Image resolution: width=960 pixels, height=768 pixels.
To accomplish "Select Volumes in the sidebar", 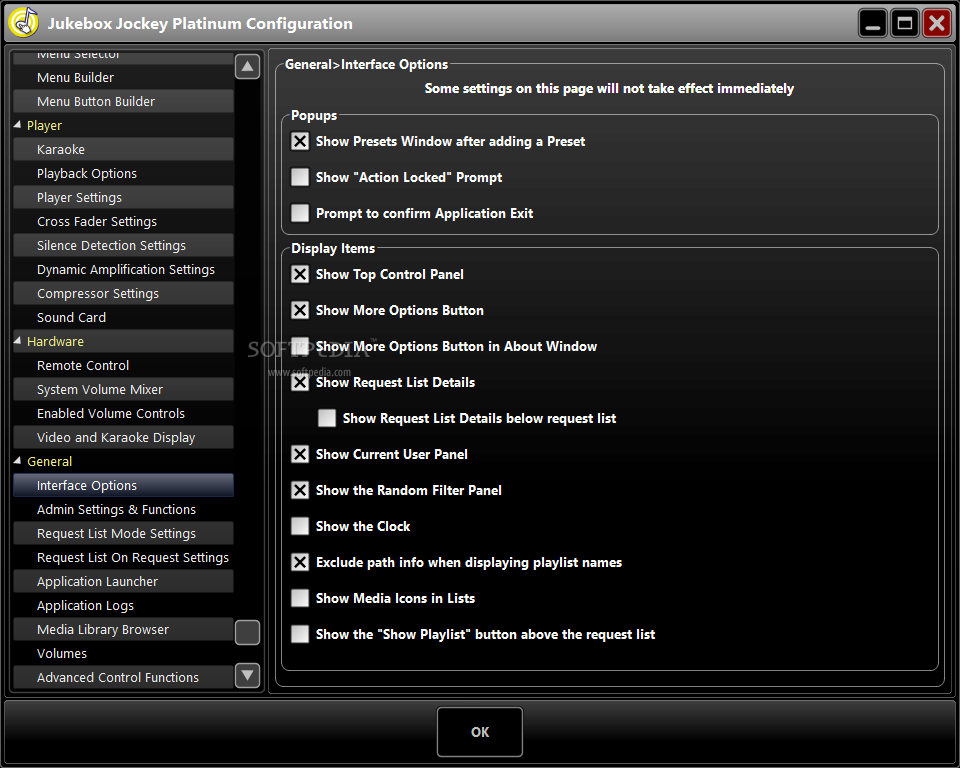I will click(x=123, y=653).
